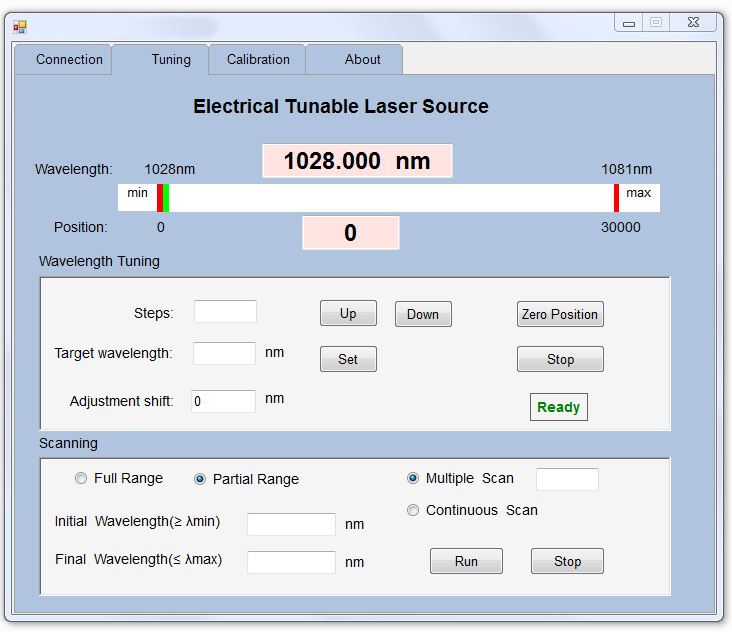Screen dimensions: 732x632
Task: Click the Initial Wavelength input field
Action: pos(291,524)
